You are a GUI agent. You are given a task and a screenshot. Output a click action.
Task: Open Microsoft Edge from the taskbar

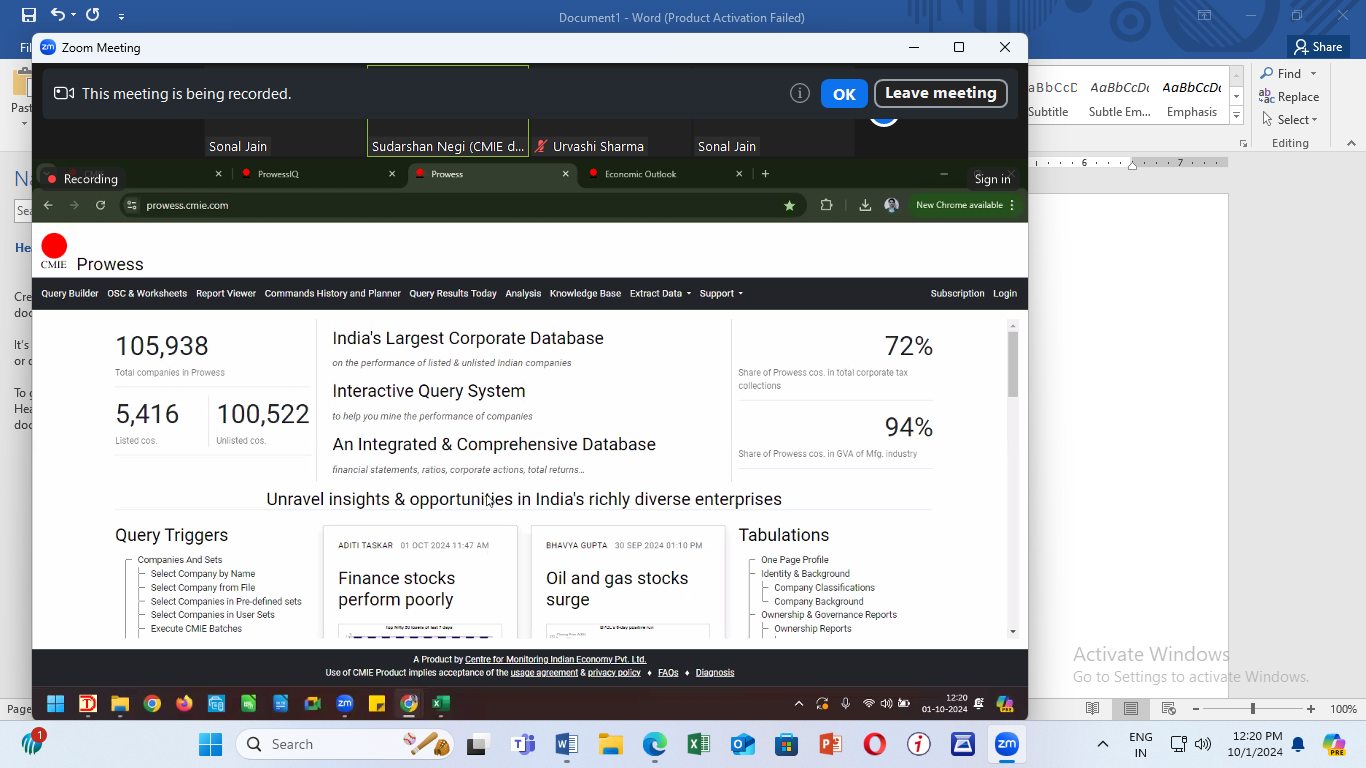pyautogui.click(x=654, y=744)
